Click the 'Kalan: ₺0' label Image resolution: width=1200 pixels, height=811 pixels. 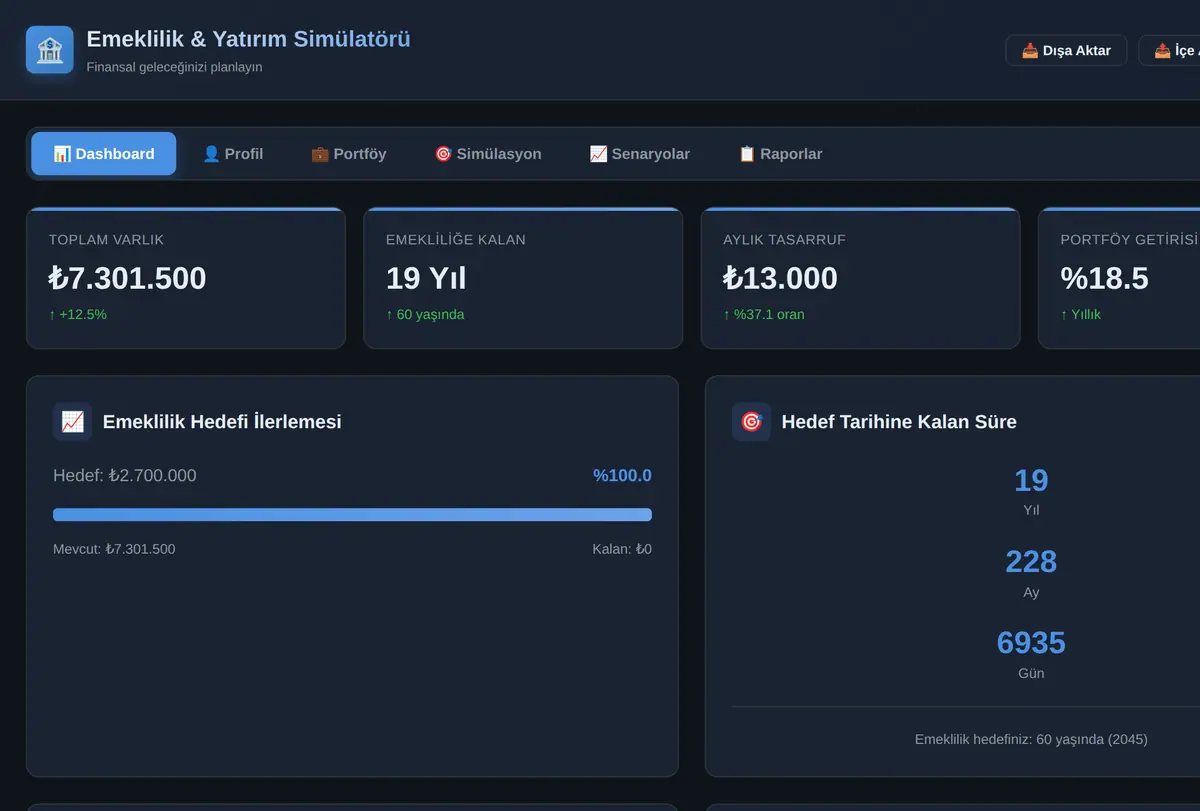pyautogui.click(x=622, y=549)
